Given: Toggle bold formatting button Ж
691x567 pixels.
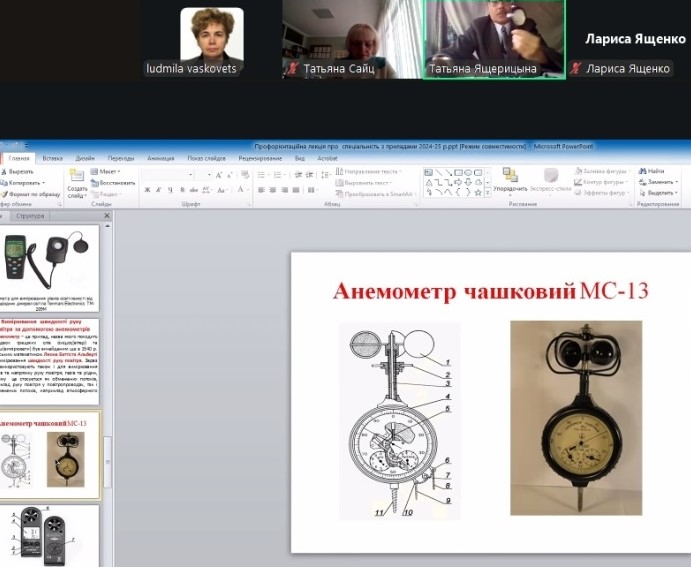Looking at the screenshot, I should click(x=146, y=190).
